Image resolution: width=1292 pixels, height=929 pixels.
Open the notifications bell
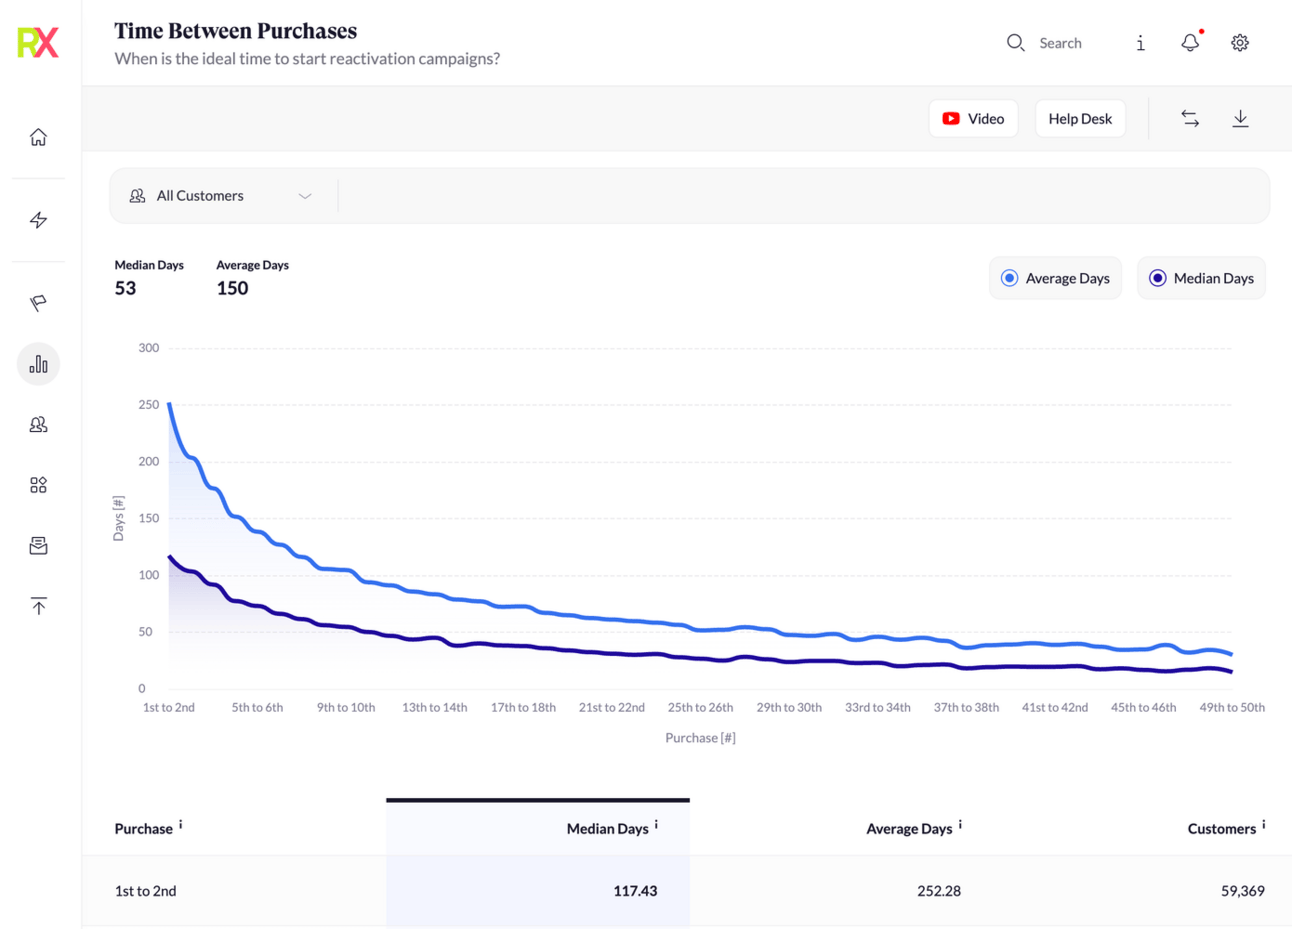(1189, 43)
